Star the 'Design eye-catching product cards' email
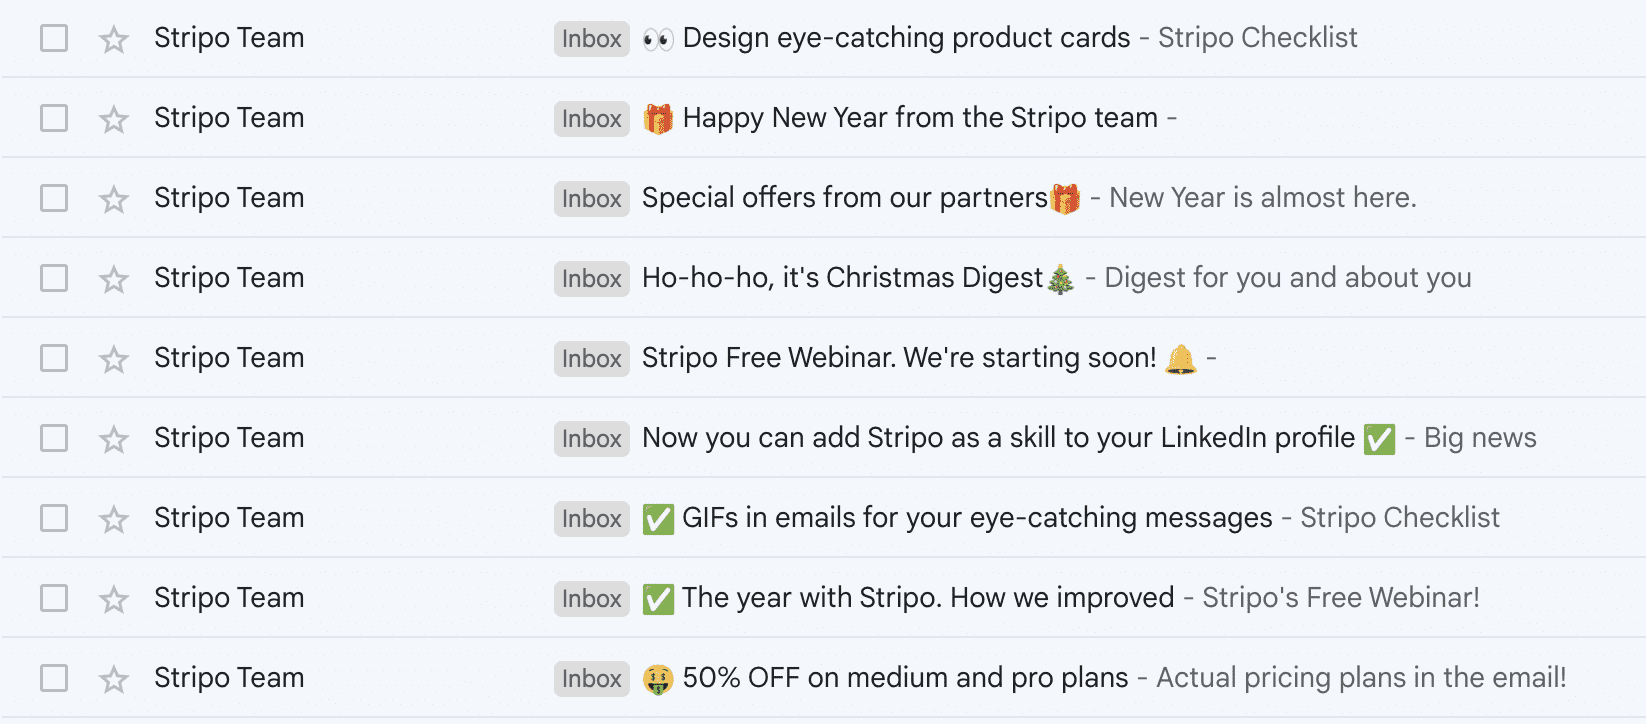The image size is (1646, 724). [114, 39]
